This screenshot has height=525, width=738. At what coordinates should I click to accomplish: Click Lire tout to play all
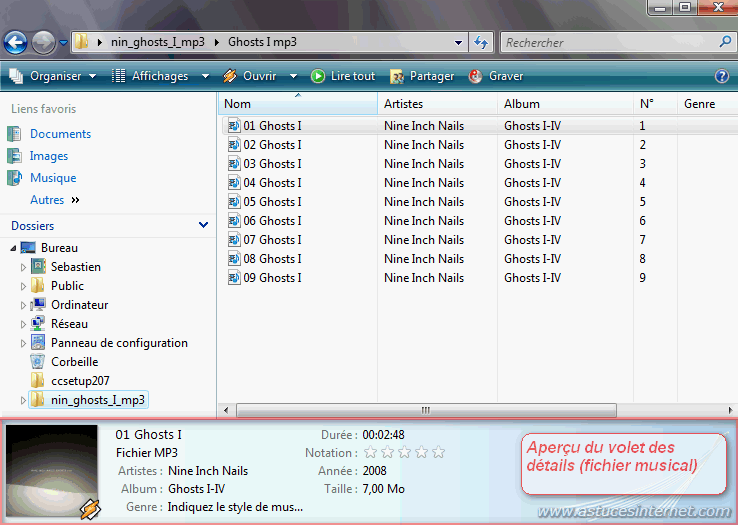pos(343,76)
